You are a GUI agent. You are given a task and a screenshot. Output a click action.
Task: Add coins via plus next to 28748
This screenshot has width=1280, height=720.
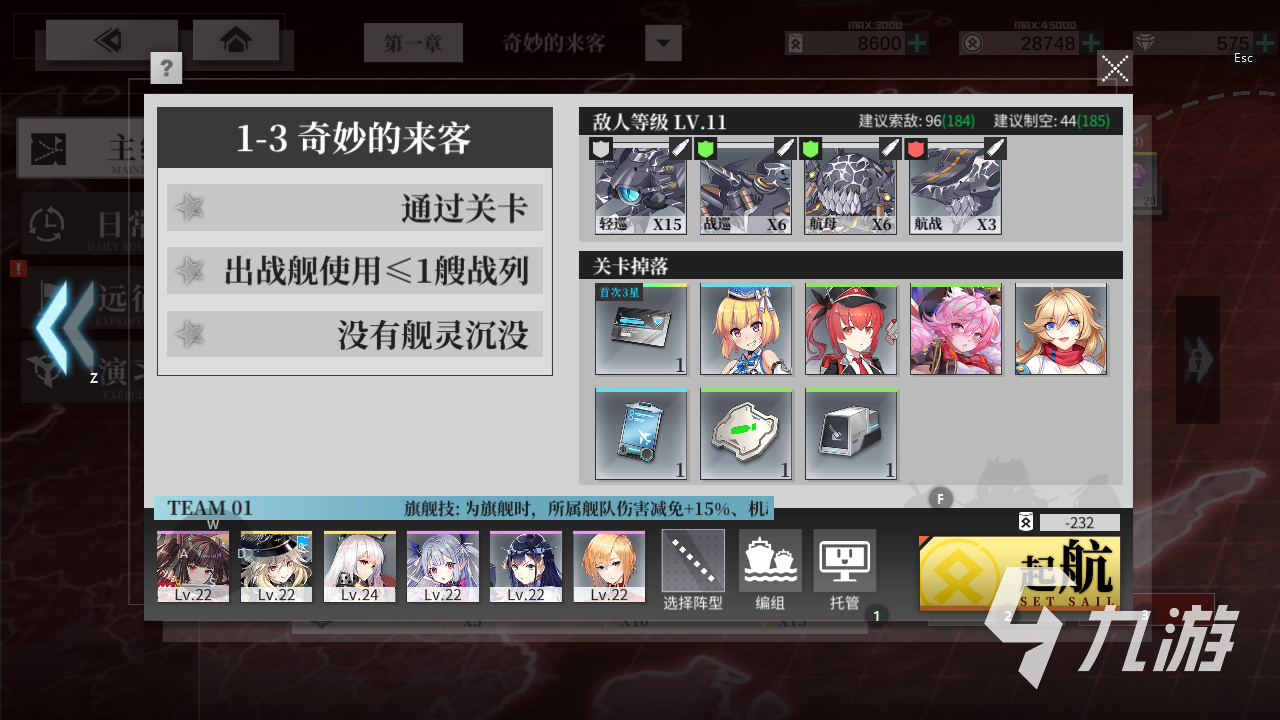point(1090,43)
